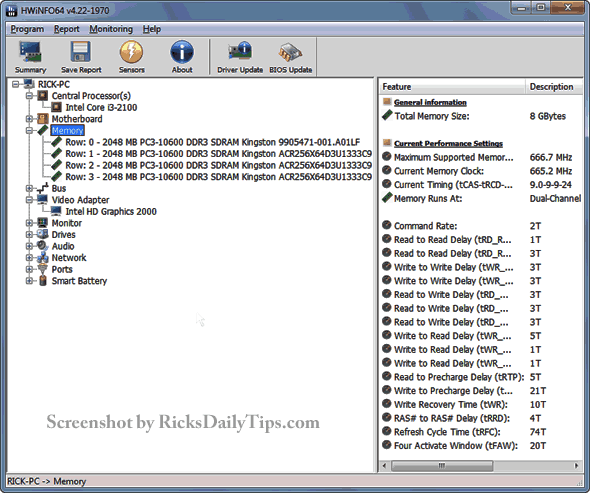Image resolution: width=590 pixels, height=493 pixels.
Task: Open the Help menu
Action: point(152,29)
